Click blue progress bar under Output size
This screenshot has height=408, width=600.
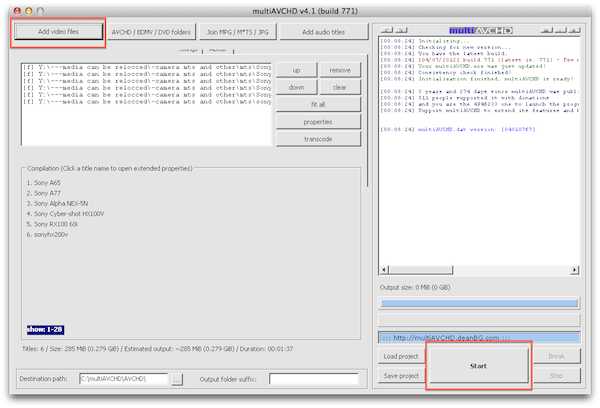point(479,303)
